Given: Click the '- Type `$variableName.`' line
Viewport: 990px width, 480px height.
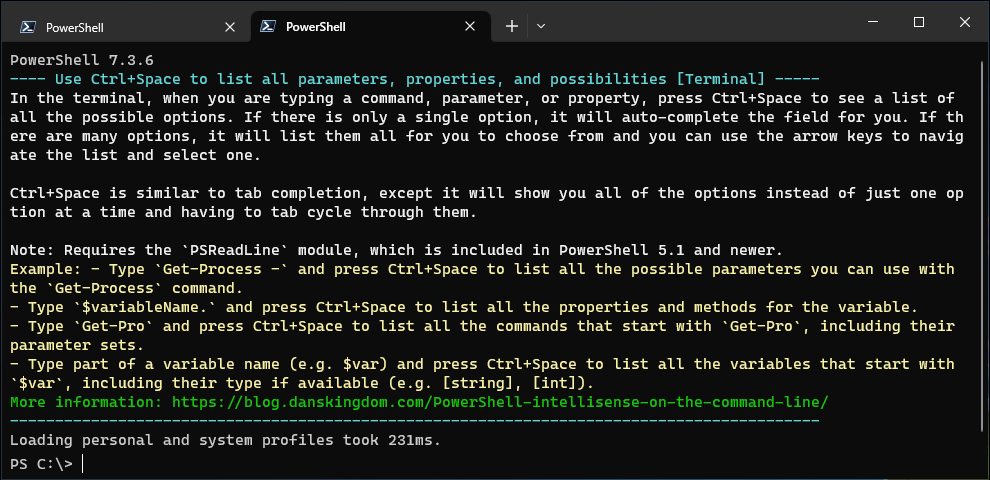Looking at the screenshot, I should click(x=463, y=308).
